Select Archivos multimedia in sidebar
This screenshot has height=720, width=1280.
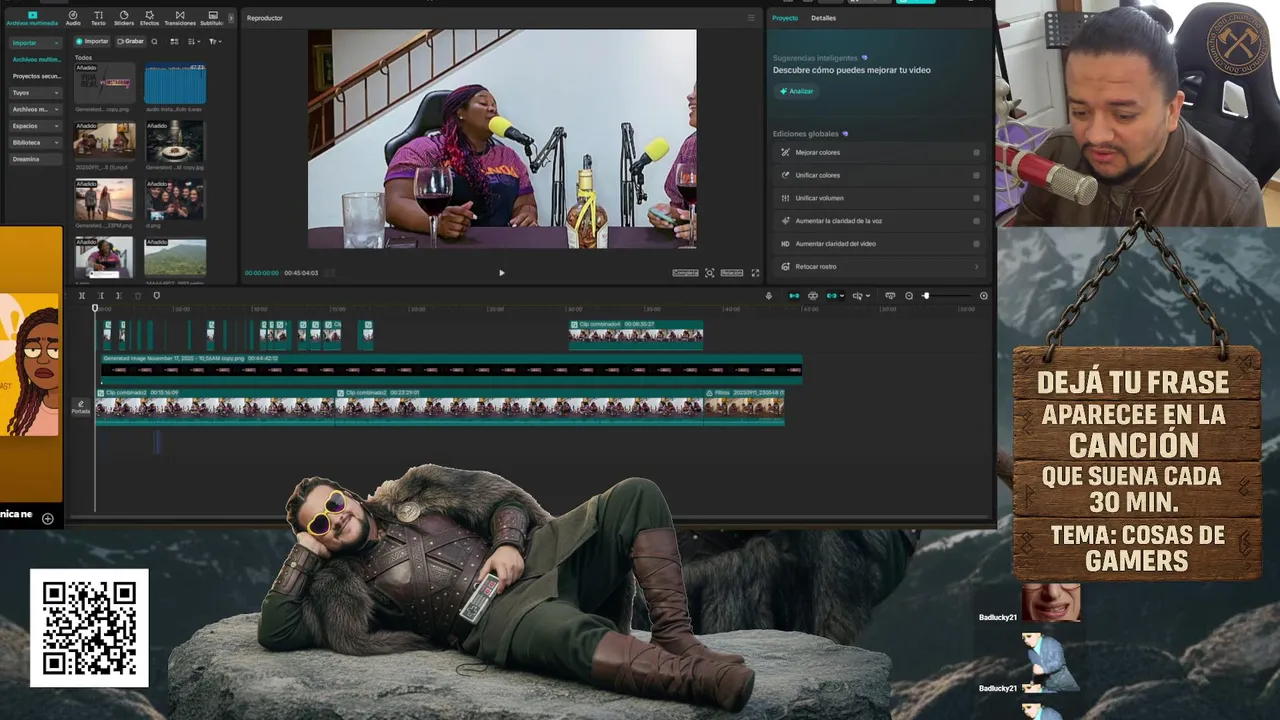tap(36, 60)
